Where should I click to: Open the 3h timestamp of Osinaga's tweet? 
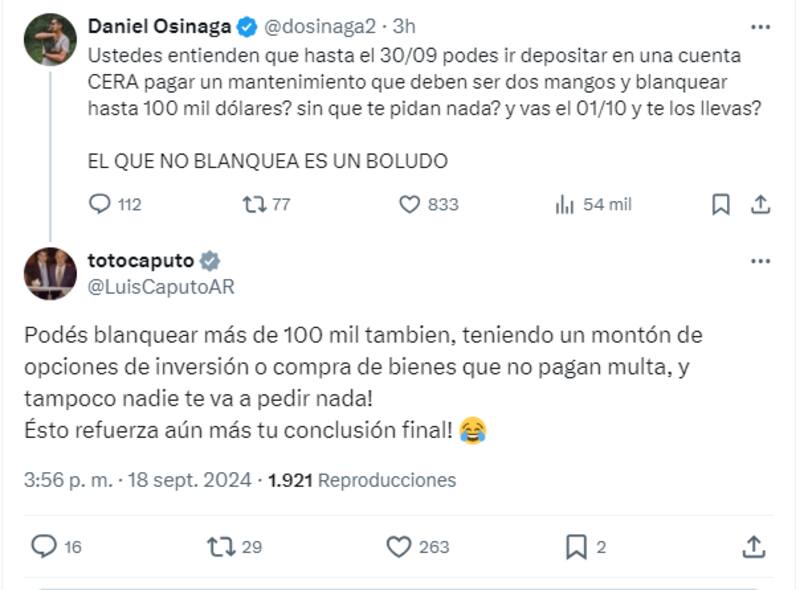pos(402,25)
